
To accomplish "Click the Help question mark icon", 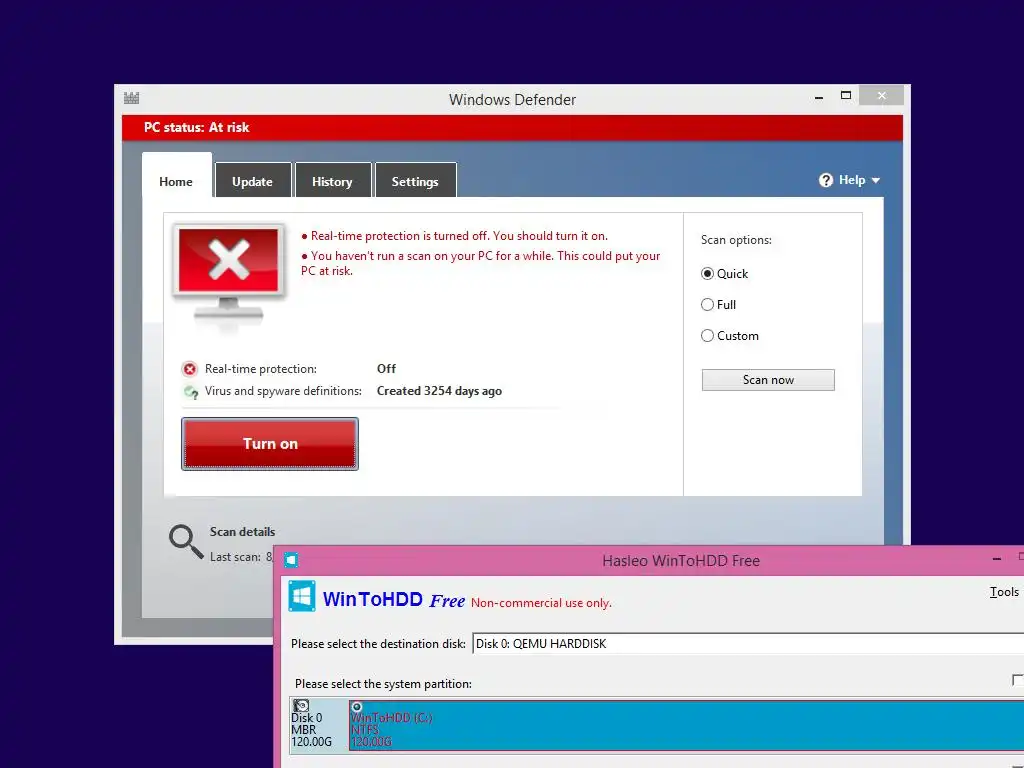I will 825,180.
